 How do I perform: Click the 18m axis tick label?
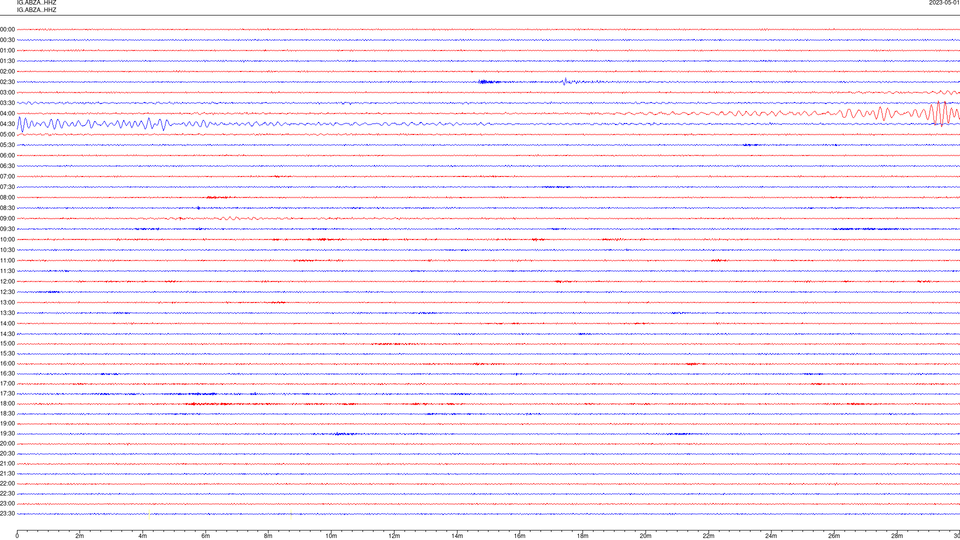583,536
